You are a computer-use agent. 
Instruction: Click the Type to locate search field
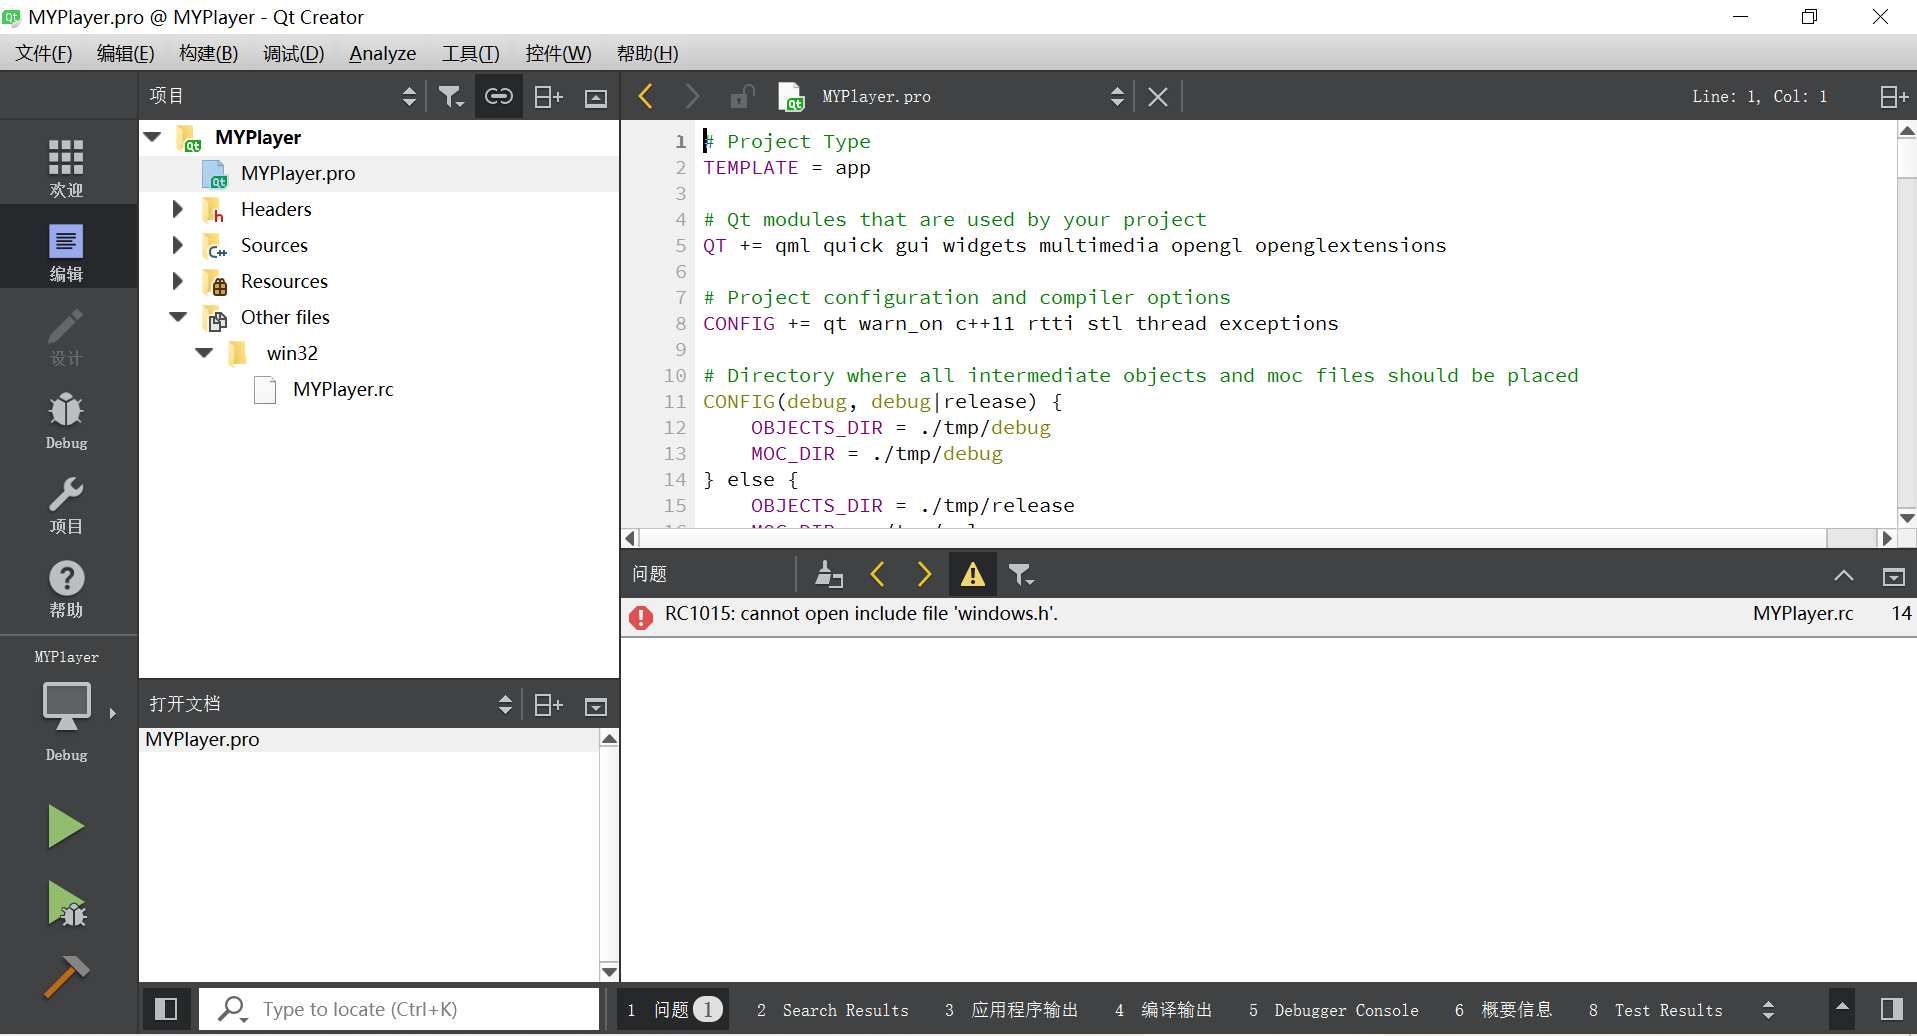point(400,1009)
